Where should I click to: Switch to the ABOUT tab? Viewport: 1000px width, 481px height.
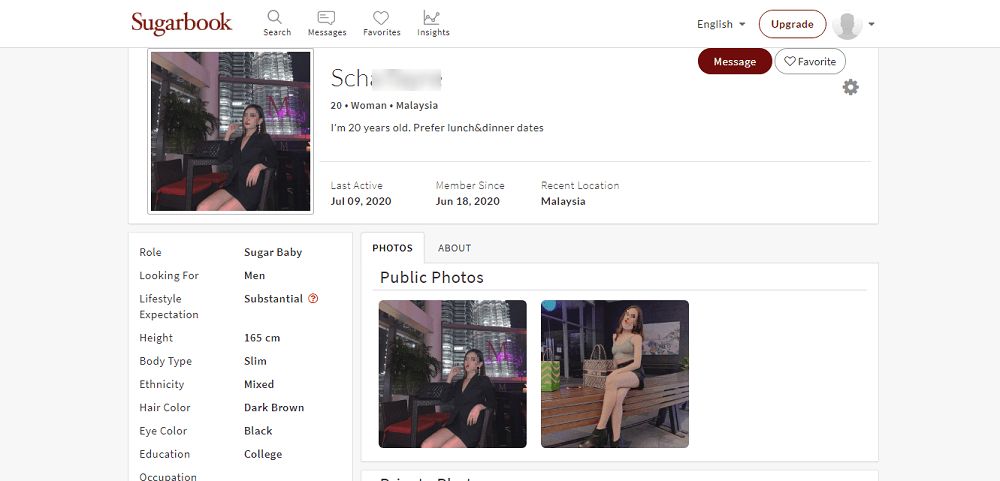(x=454, y=248)
